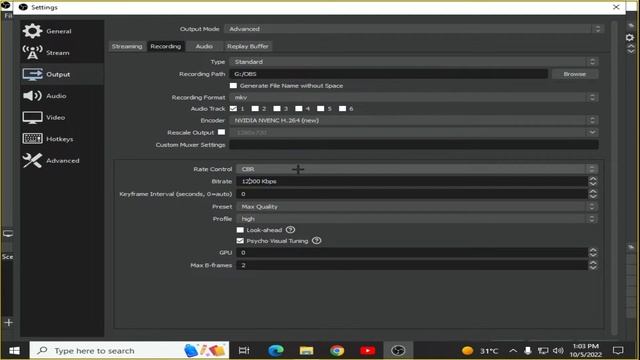Open Video settings monitor icon
Image resolution: width=640 pixels, height=360 pixels.
click(x=32, y=118)
